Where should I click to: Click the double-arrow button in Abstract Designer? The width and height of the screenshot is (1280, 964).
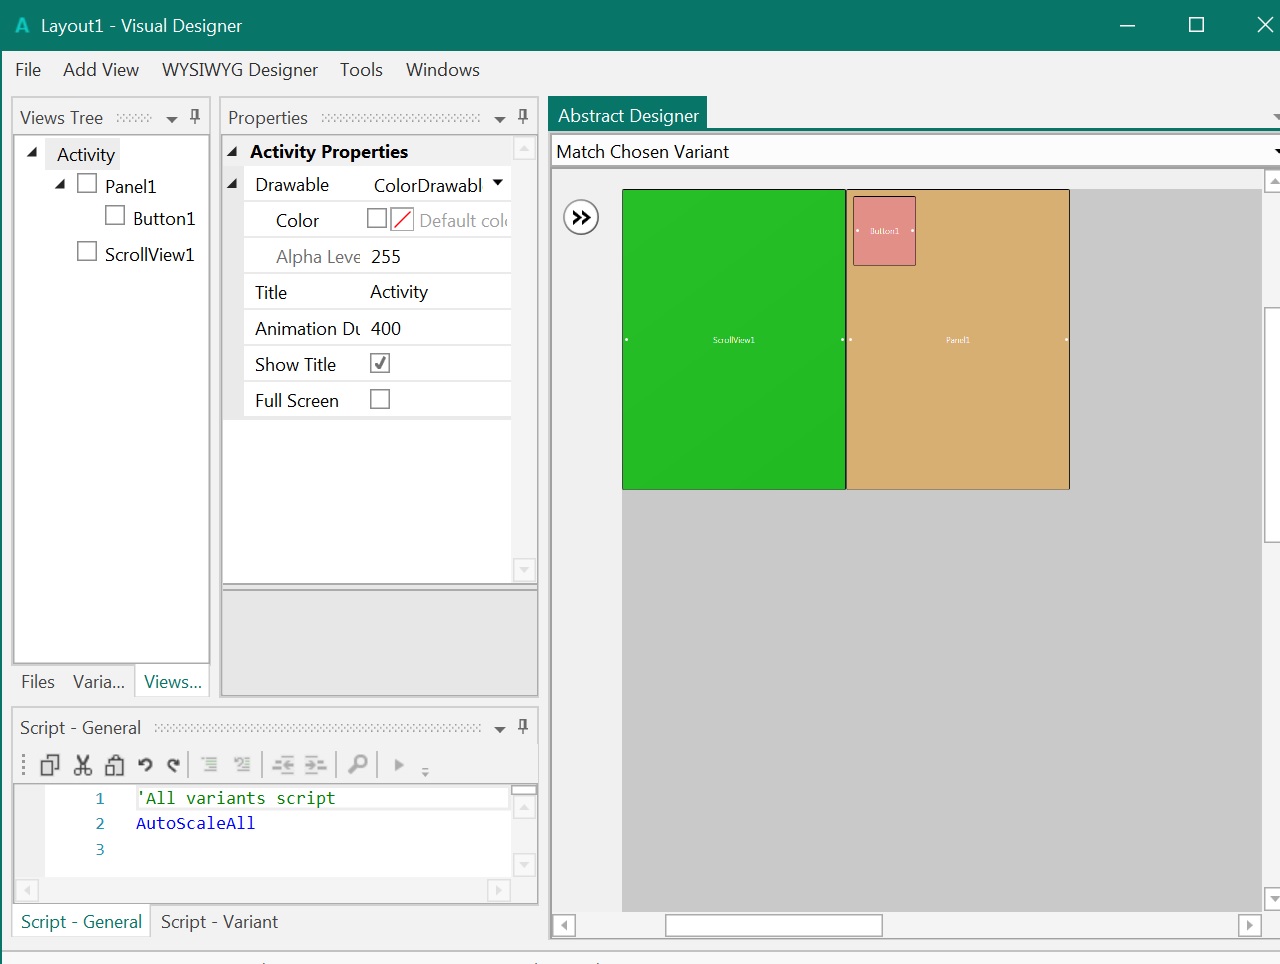tap(581, 217)
